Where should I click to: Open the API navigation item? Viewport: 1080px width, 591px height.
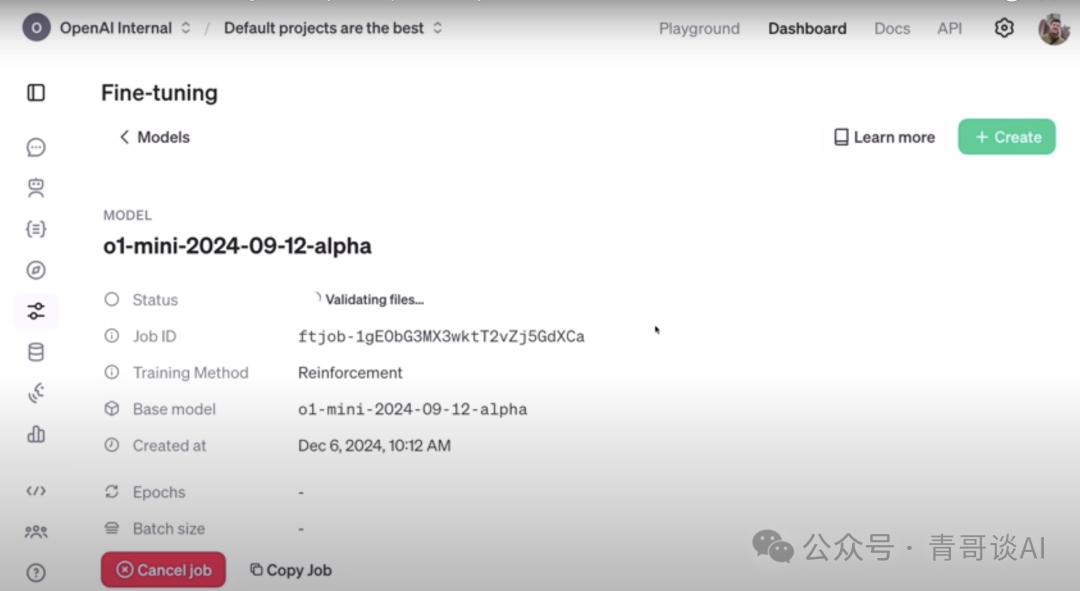(949, 28)
